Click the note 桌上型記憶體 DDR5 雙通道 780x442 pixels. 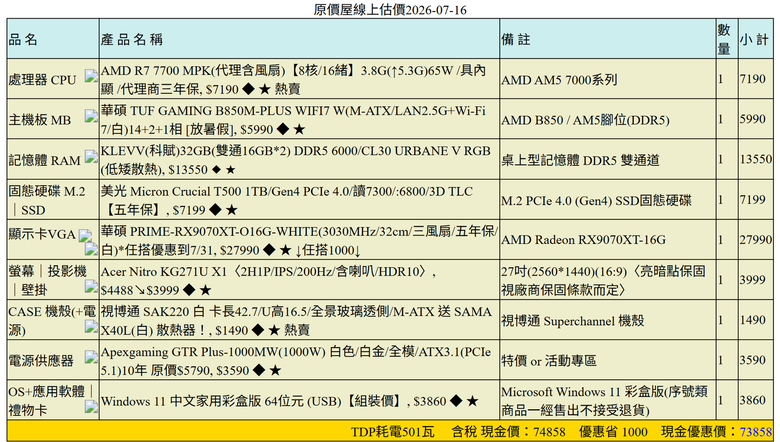(x=580, y=160)
